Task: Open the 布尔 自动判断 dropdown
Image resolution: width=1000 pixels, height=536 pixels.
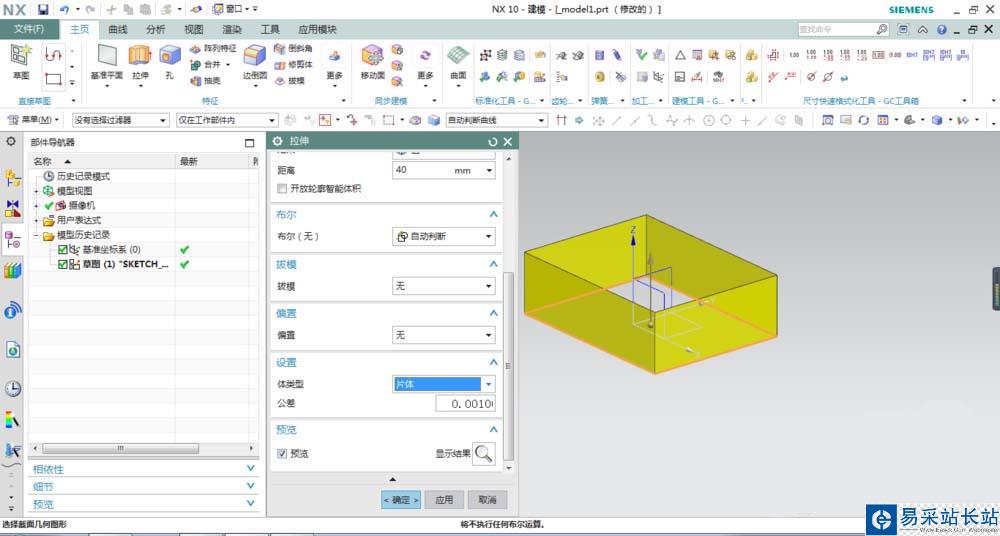Action: pyautogui.click(x=443, y=236)
